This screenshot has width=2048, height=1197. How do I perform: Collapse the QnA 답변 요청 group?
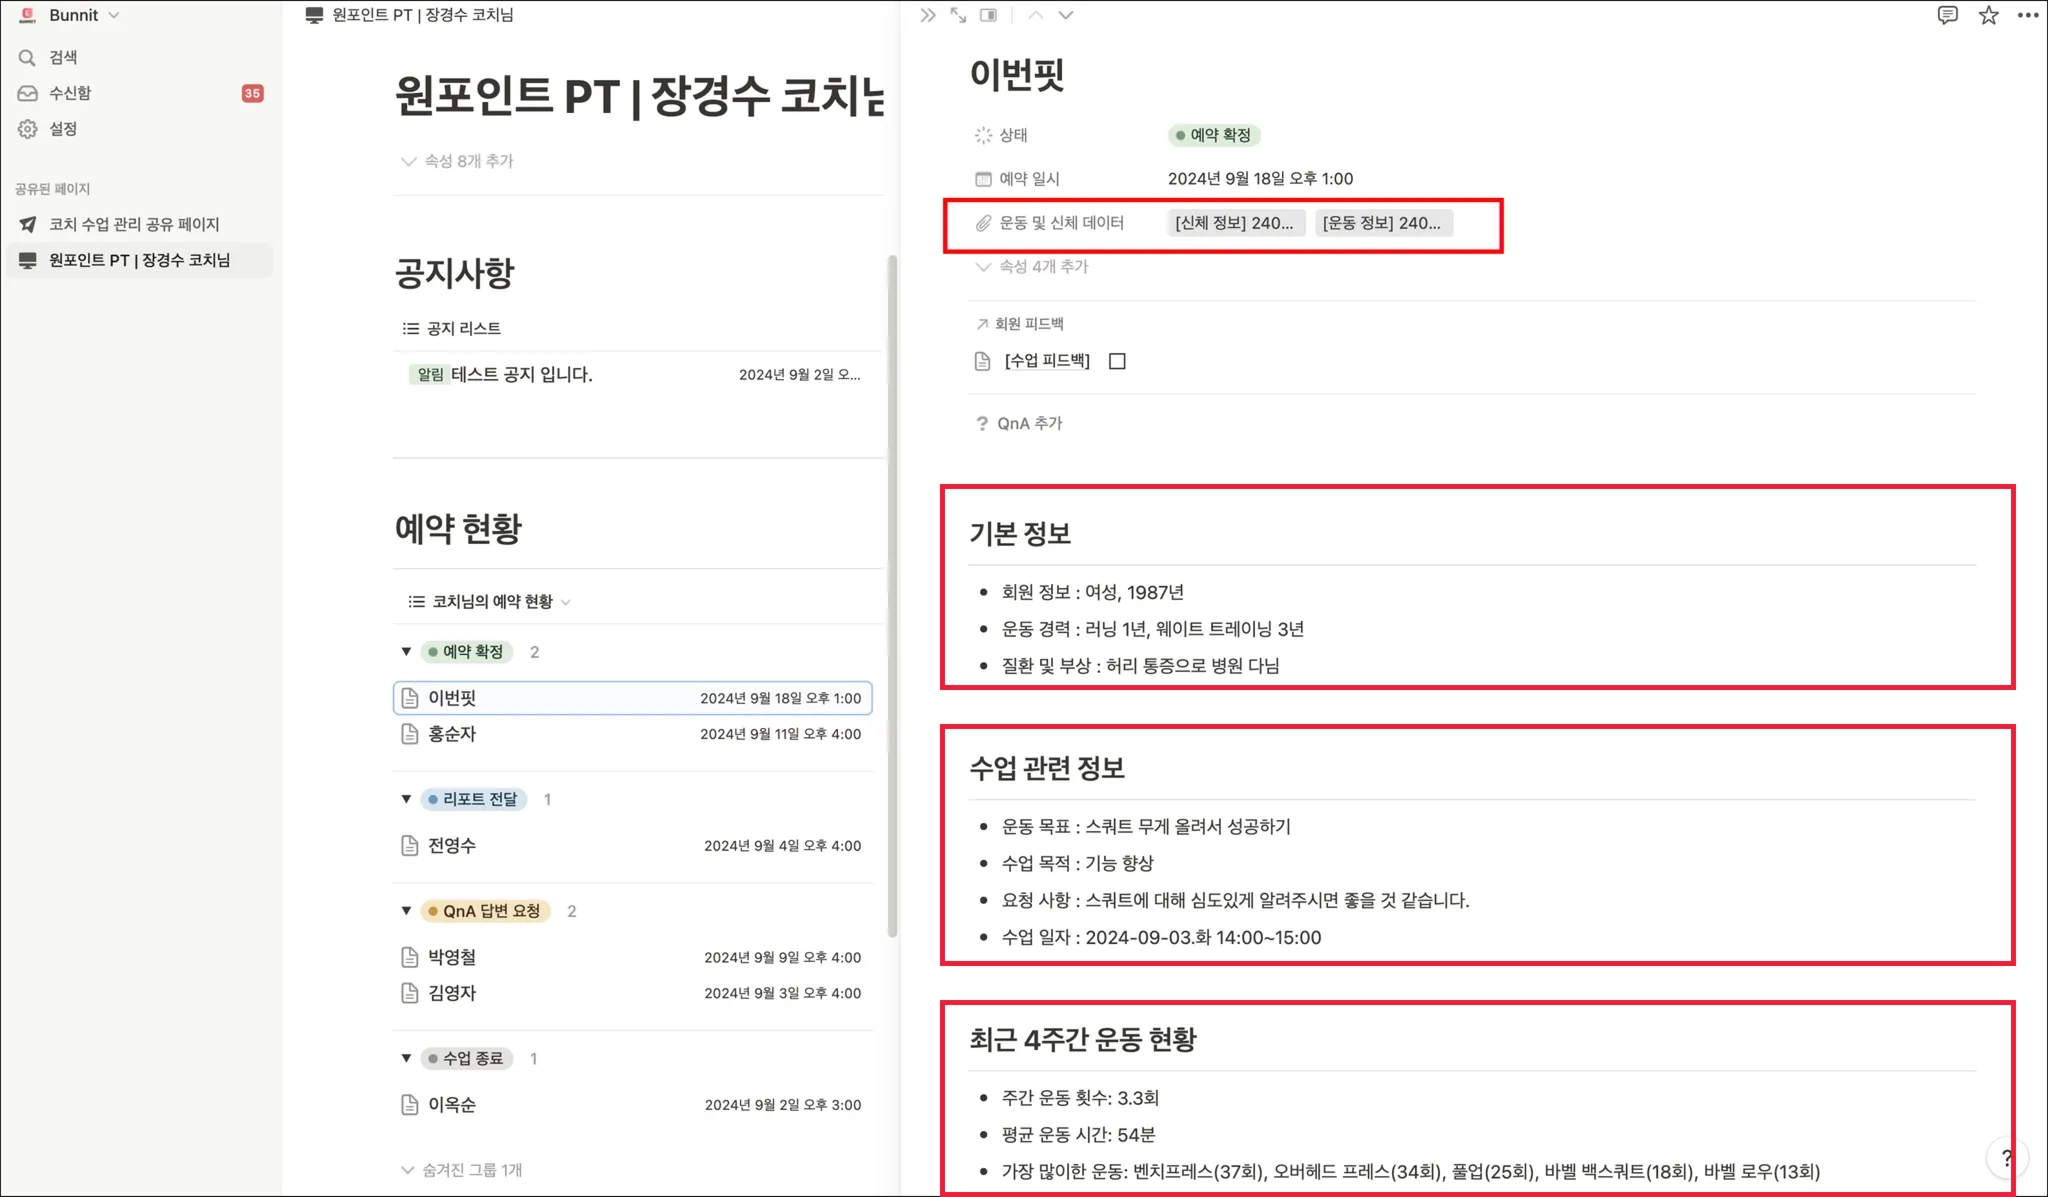(x=406, y=911)
